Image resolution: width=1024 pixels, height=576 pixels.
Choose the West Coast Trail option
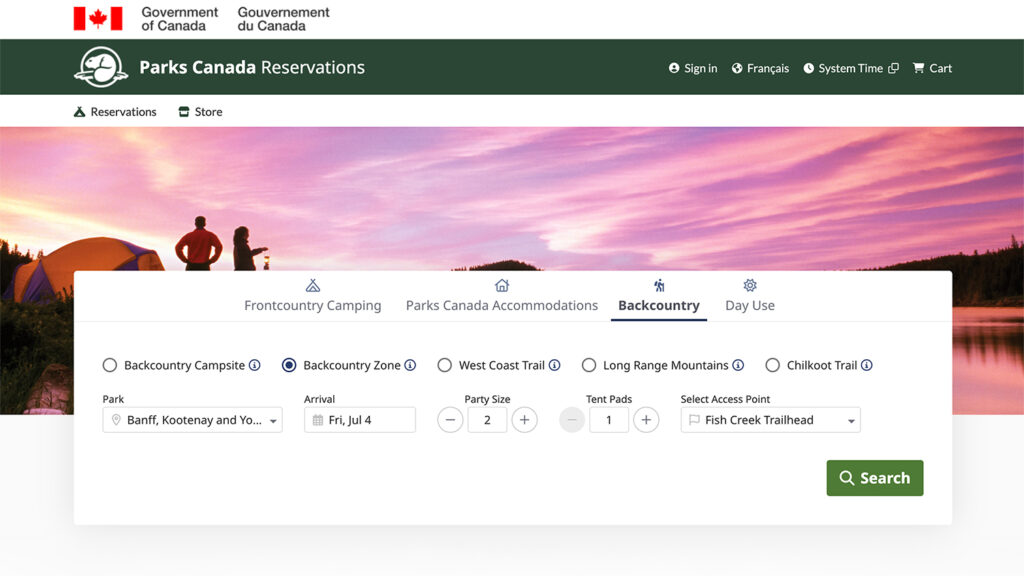444,365
